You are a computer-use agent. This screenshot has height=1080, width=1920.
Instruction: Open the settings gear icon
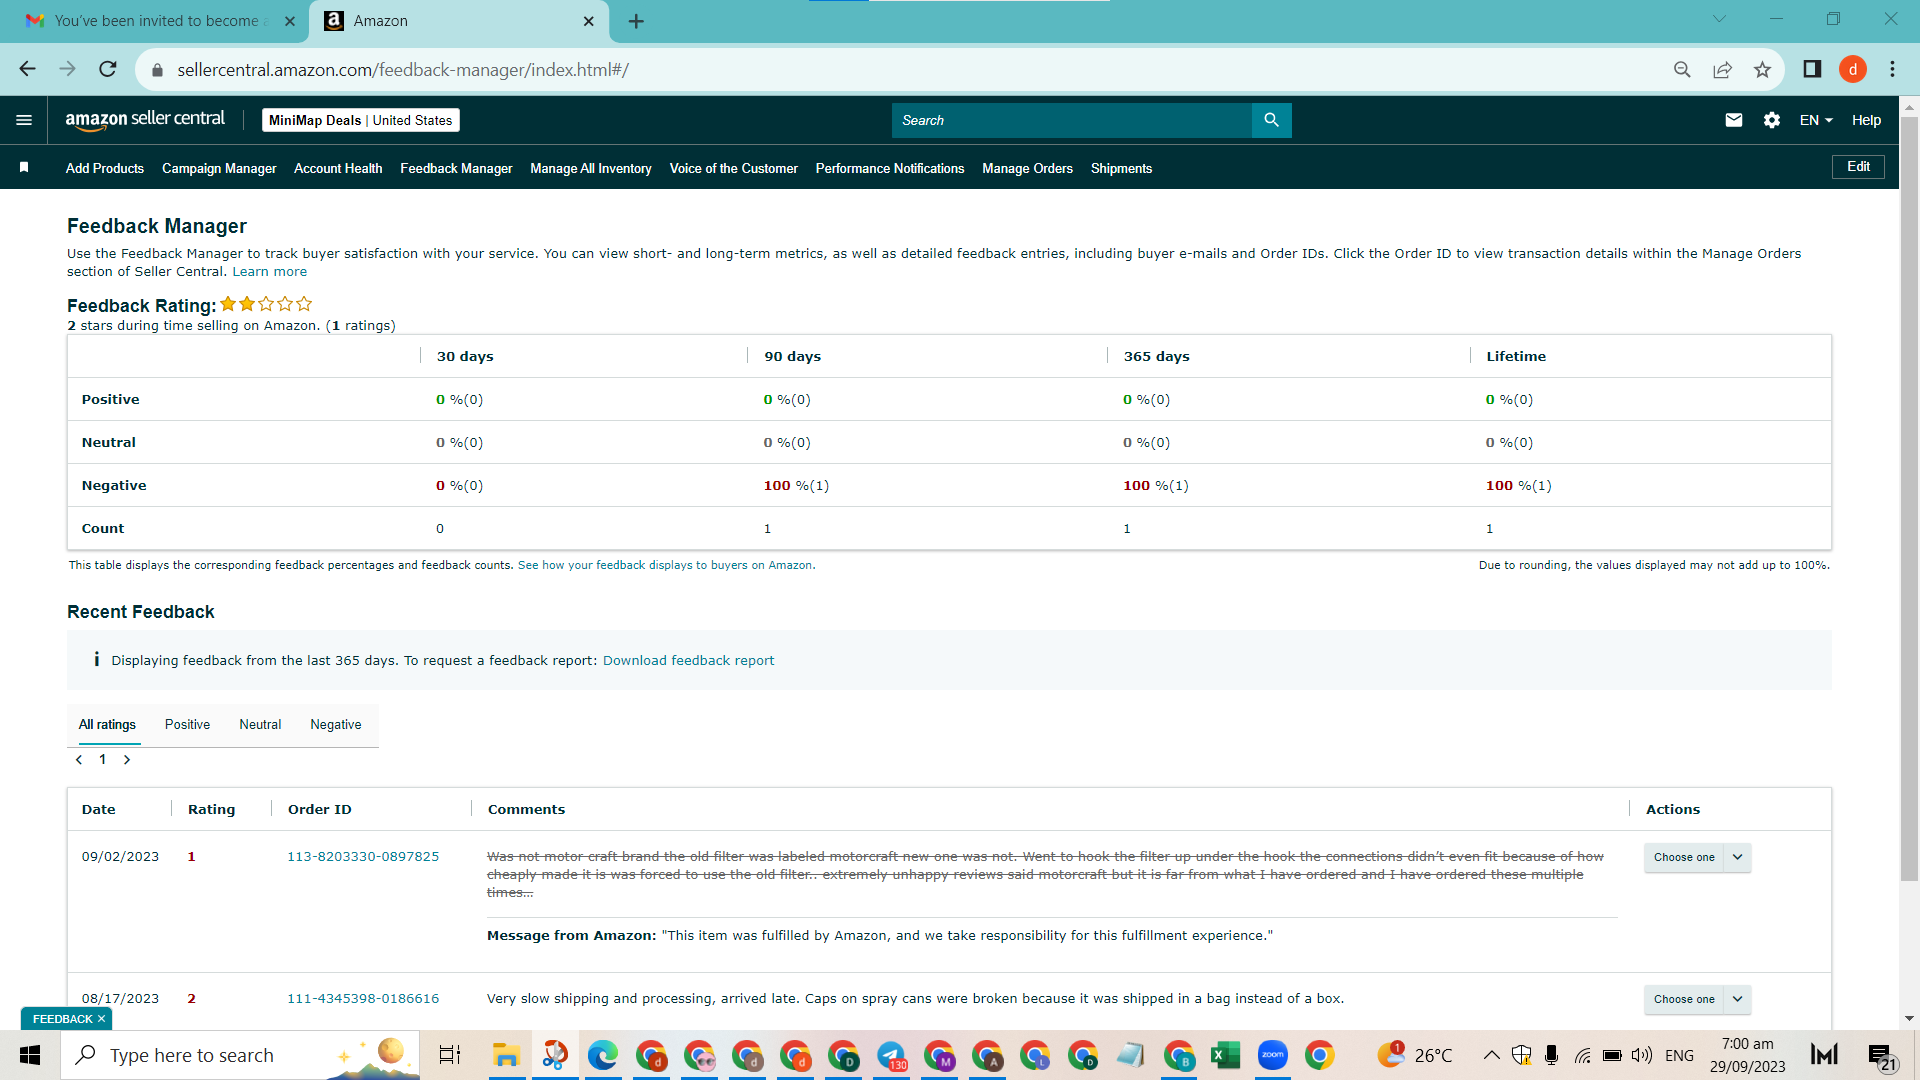pos(1772,120)
